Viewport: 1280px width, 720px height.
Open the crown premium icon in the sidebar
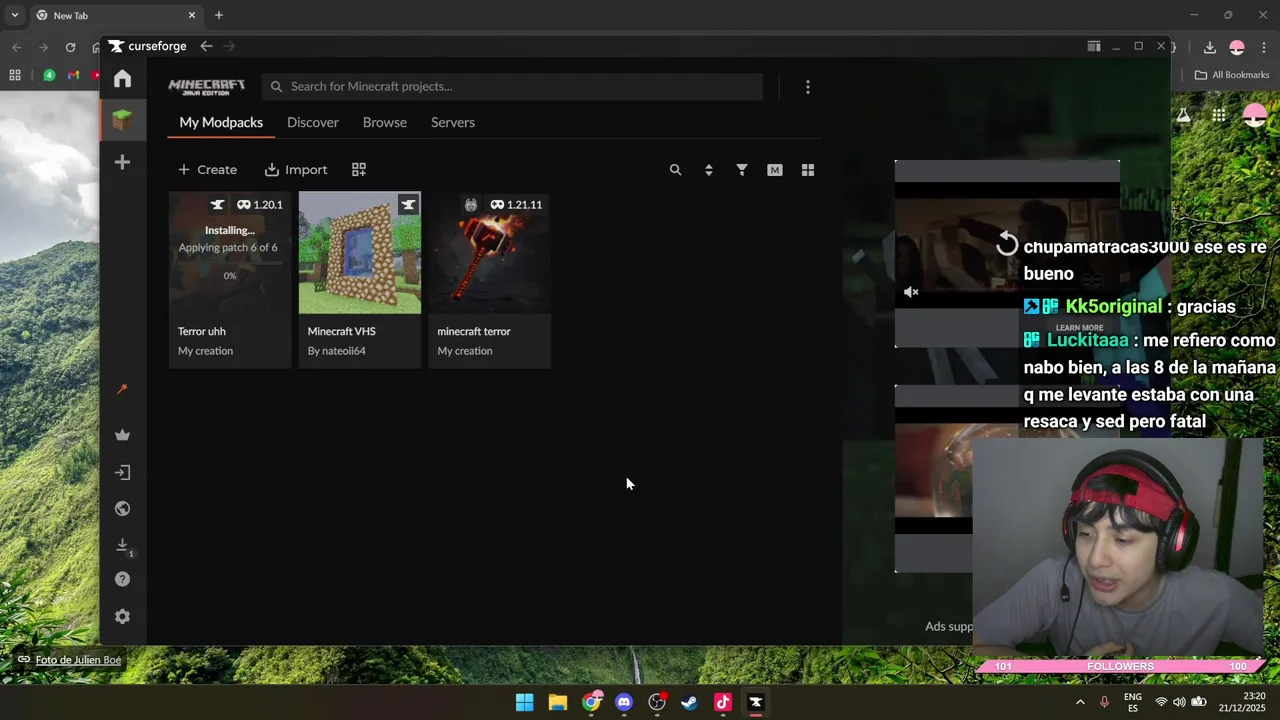(122, 435)
